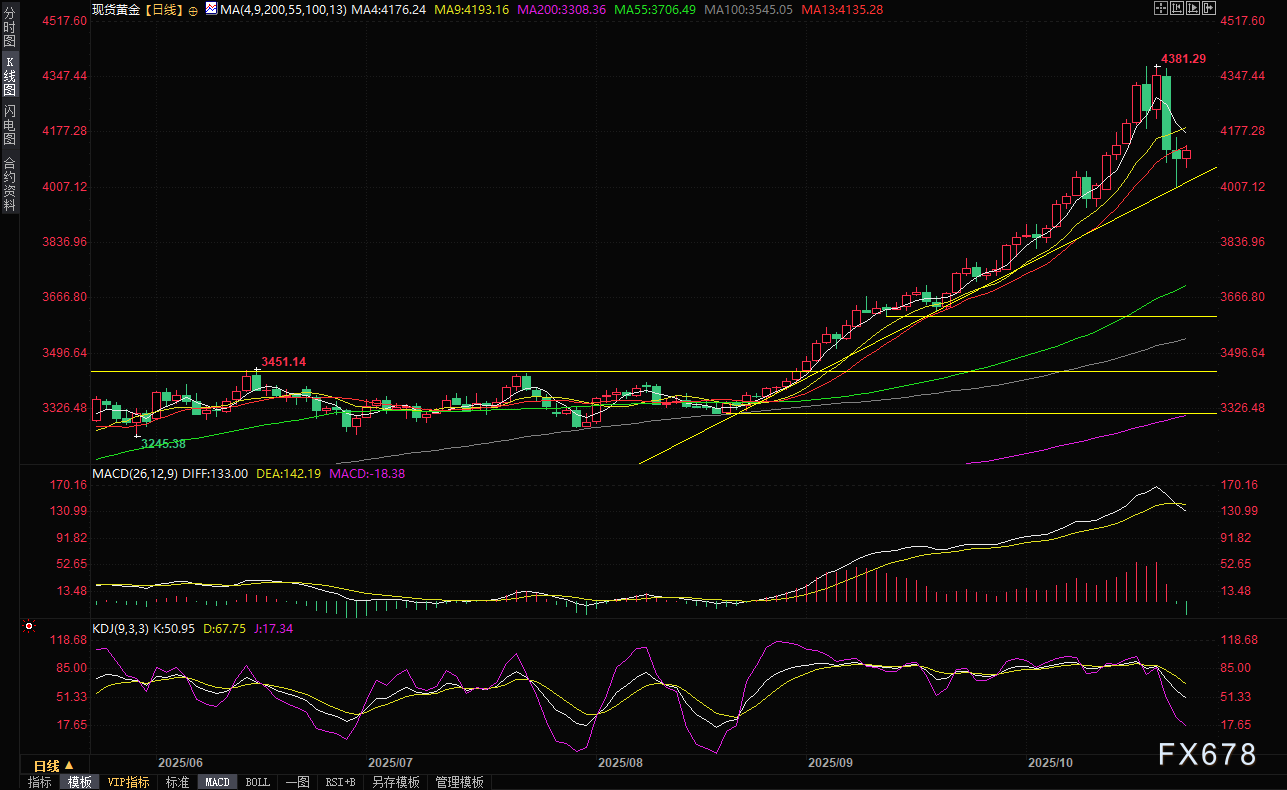Click the MA indicator chart icon
The height and width of the screenshot is (790, 1287).
tap(210, 9)
